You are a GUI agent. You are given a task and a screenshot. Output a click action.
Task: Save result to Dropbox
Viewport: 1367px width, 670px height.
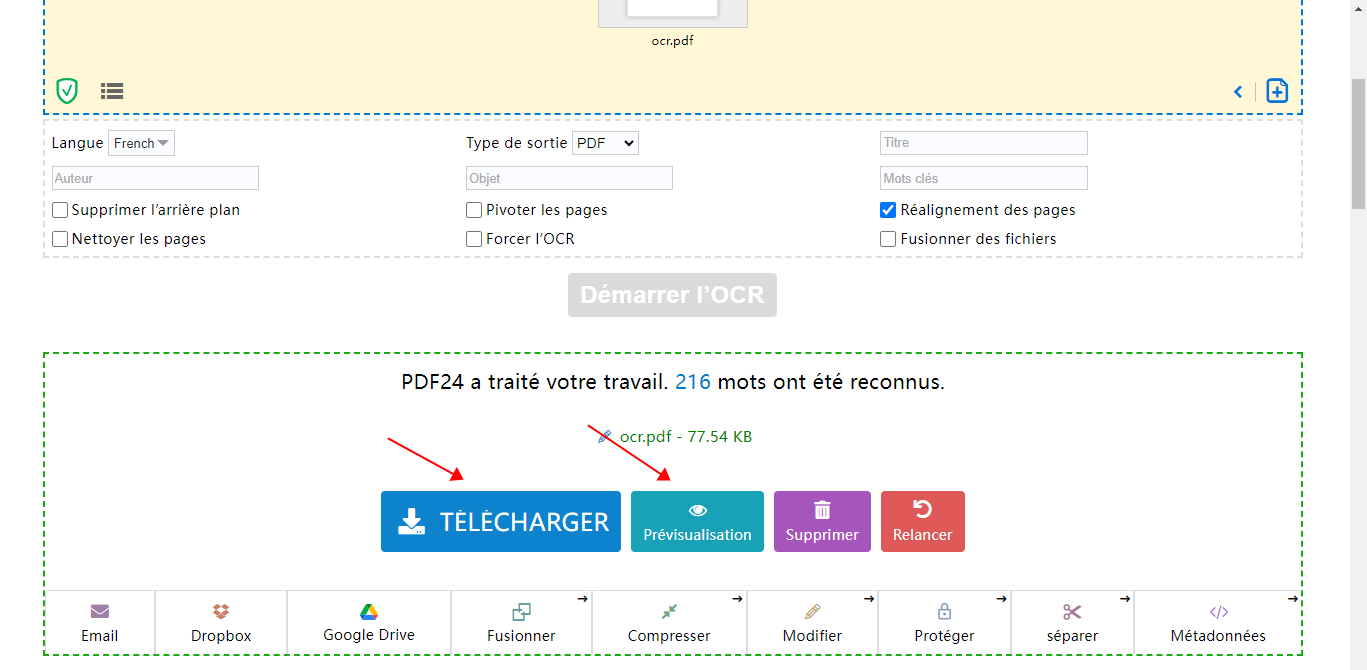(221, 622)
